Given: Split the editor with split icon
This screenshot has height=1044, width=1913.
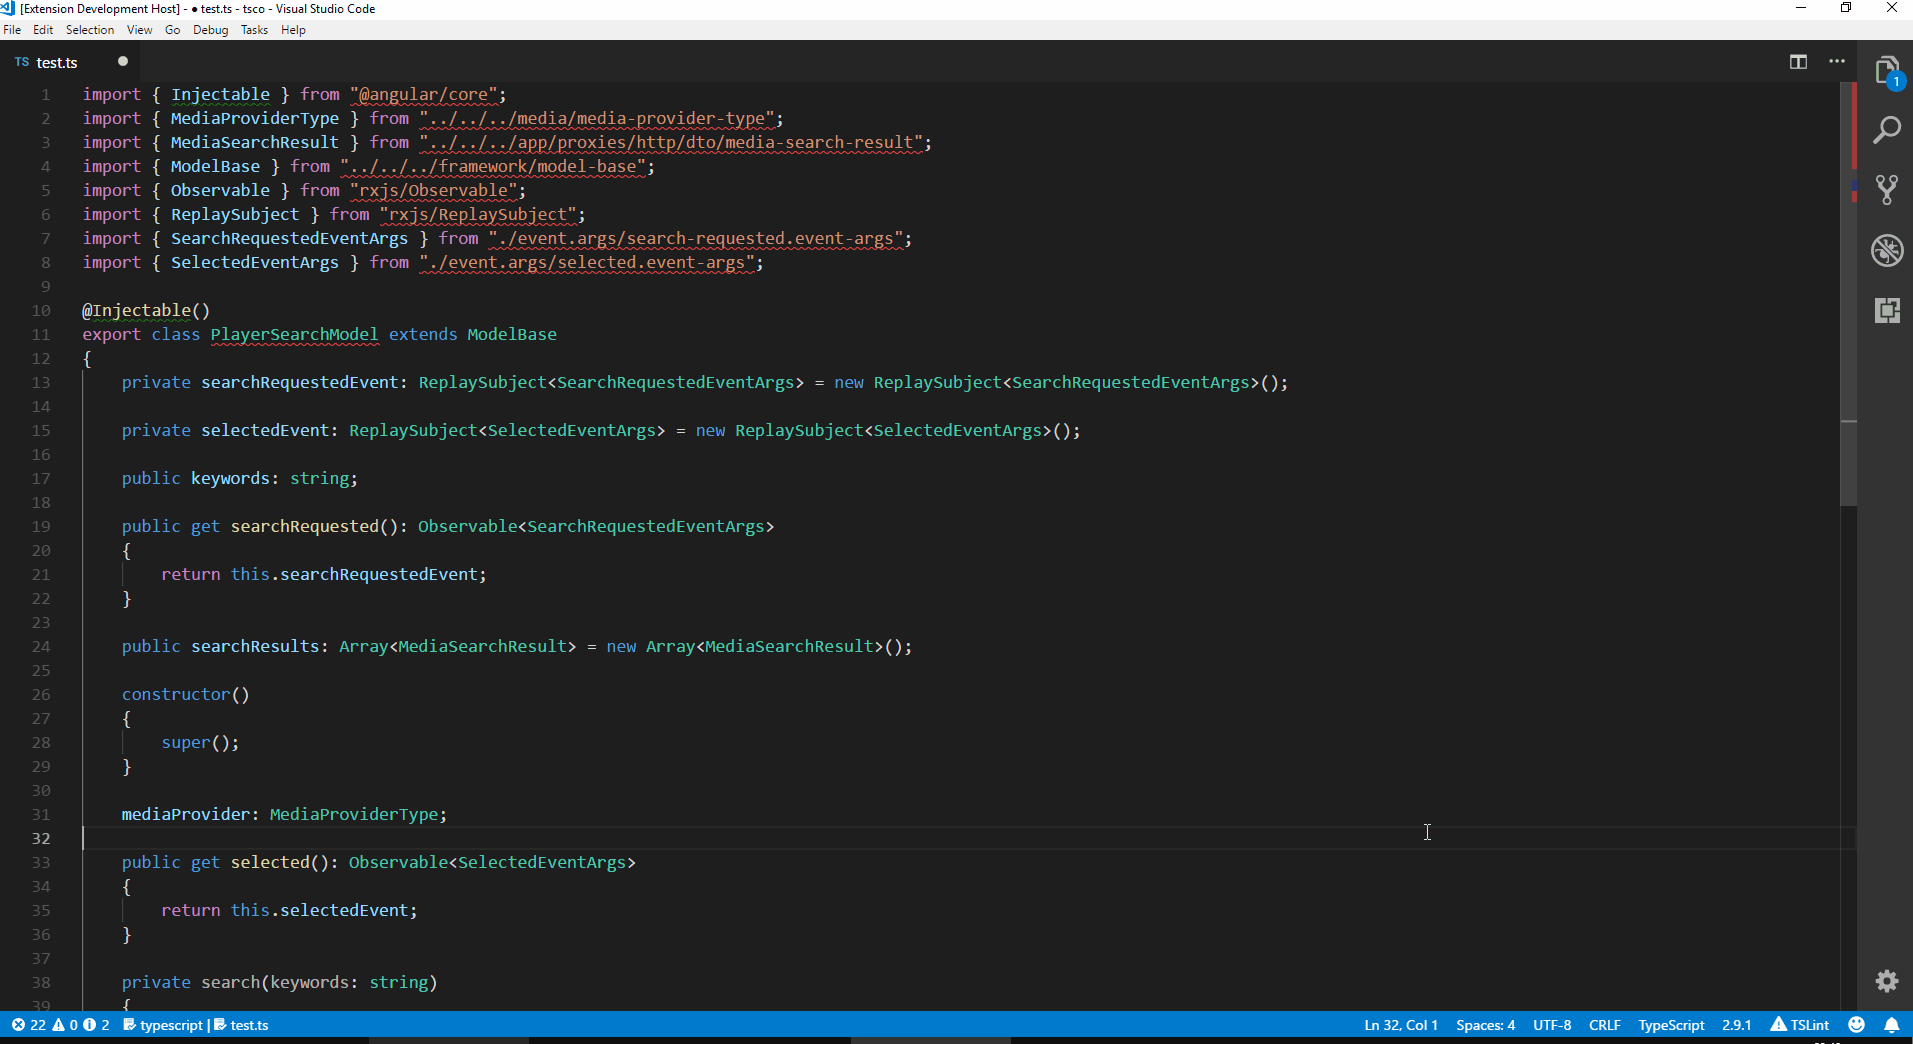Looking at the screenshot, I should (1798, 62).
